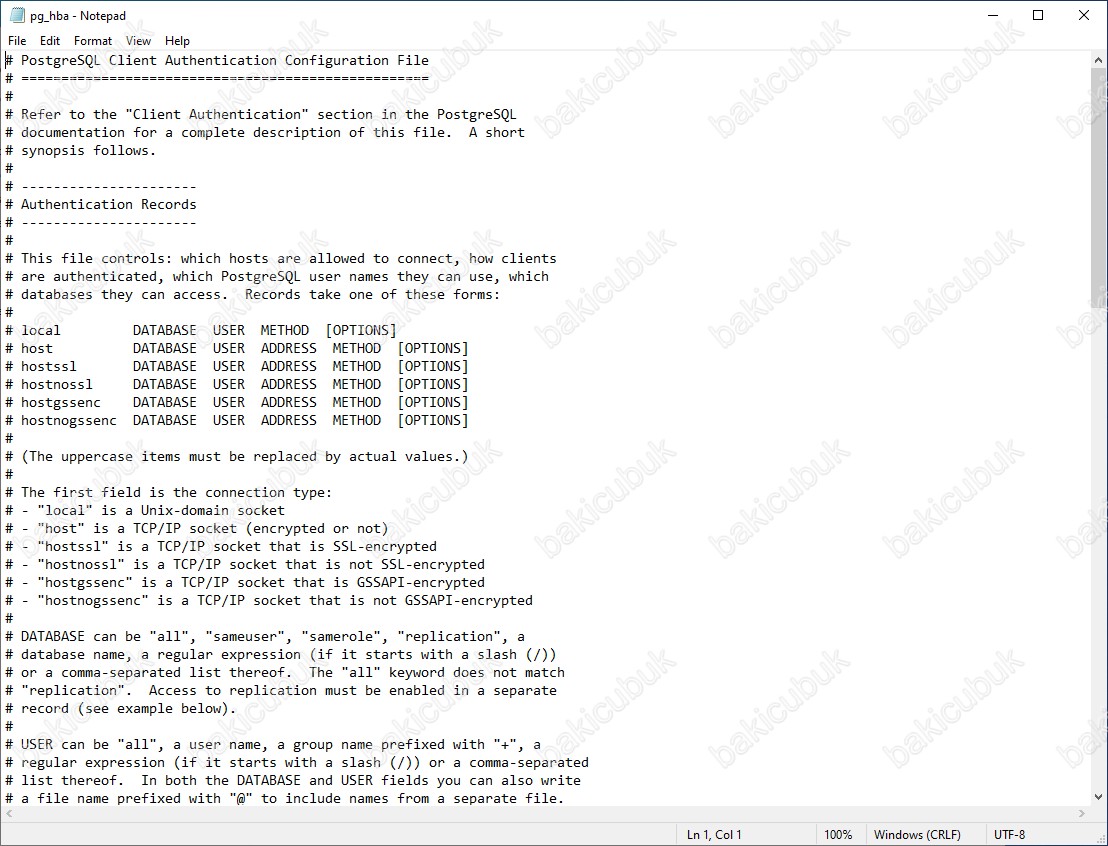The width and height of the screenshot is (1108, 846).
Task: Click vertical scrollbar up arrow
Action: pos(1098,61)
